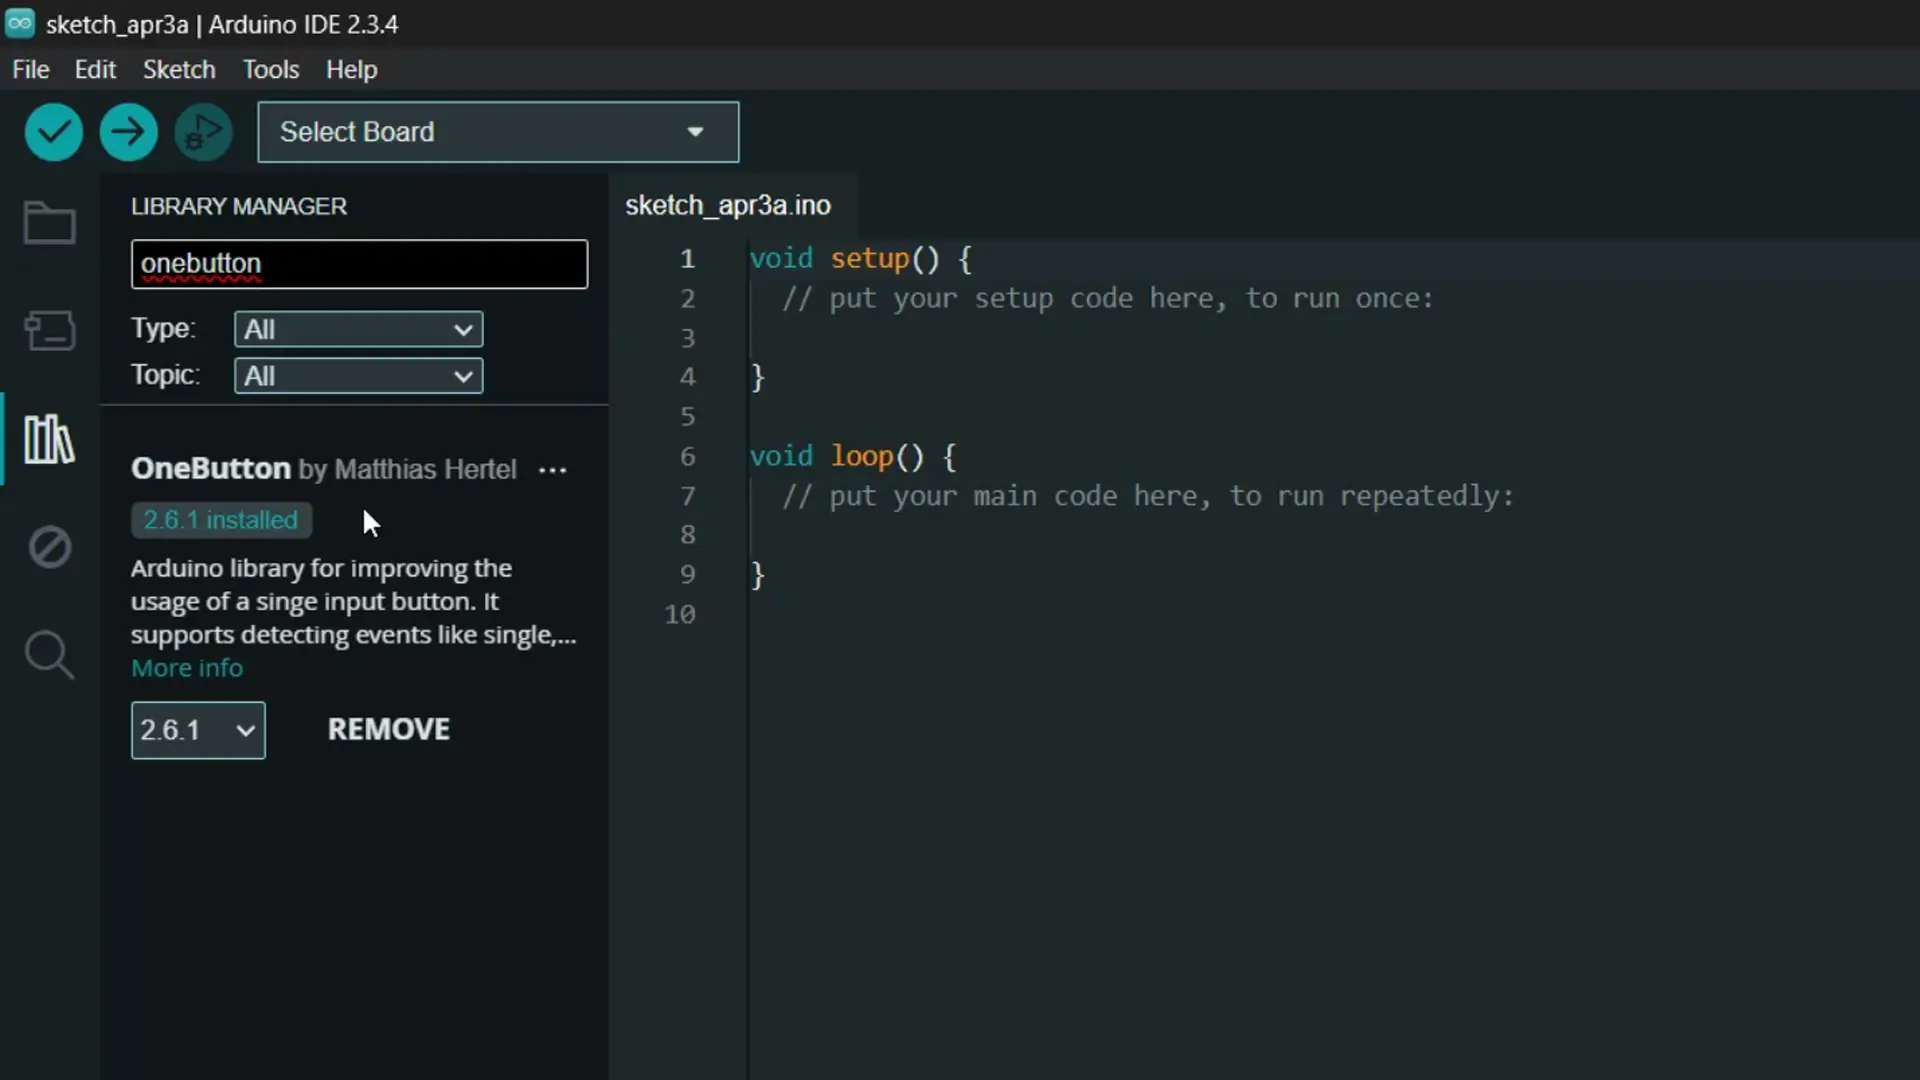Follow the More info link
Viewport: 1920px width, 1080px height.
[187, 668]
